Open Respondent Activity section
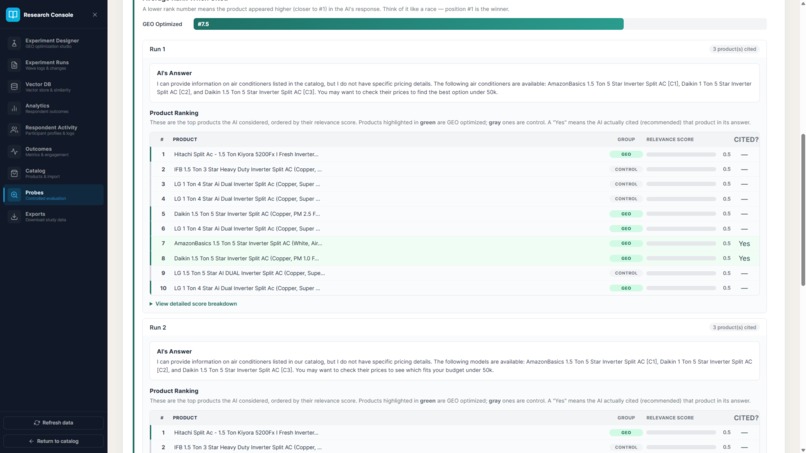The width and height of the screenshot is (806, 453). (53, 130)
